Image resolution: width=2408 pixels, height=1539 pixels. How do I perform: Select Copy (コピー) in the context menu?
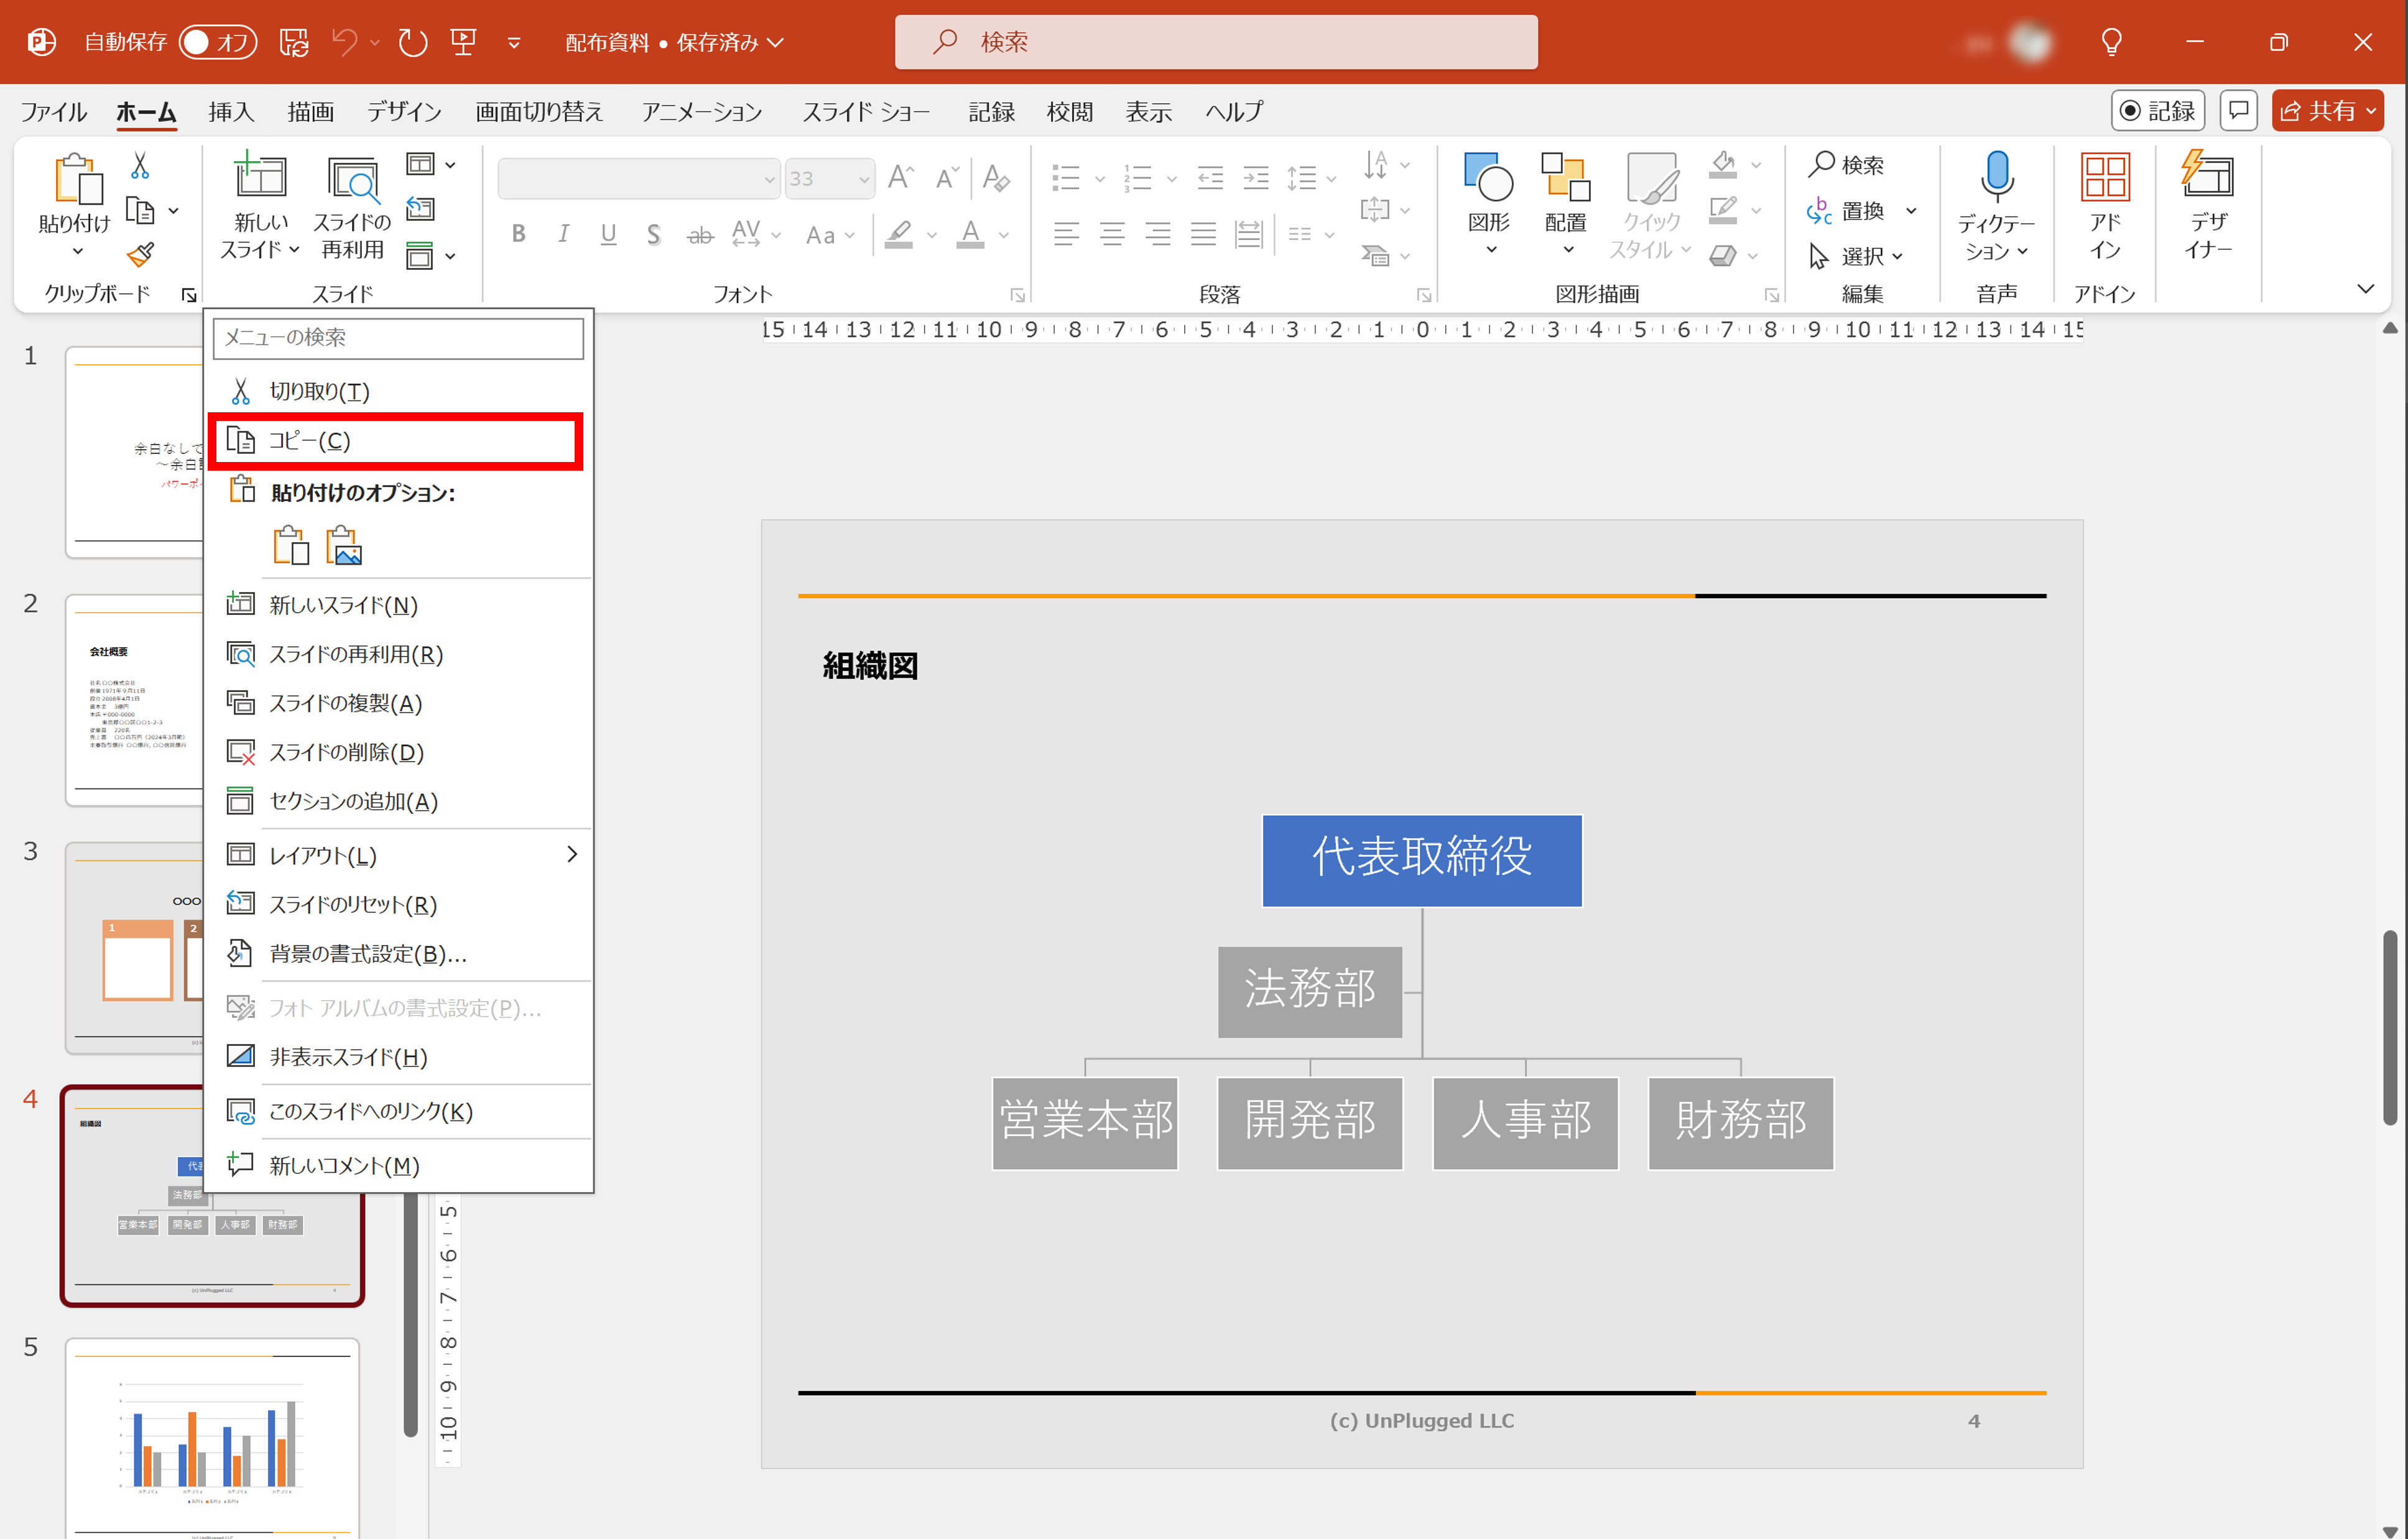click(310, 441)
